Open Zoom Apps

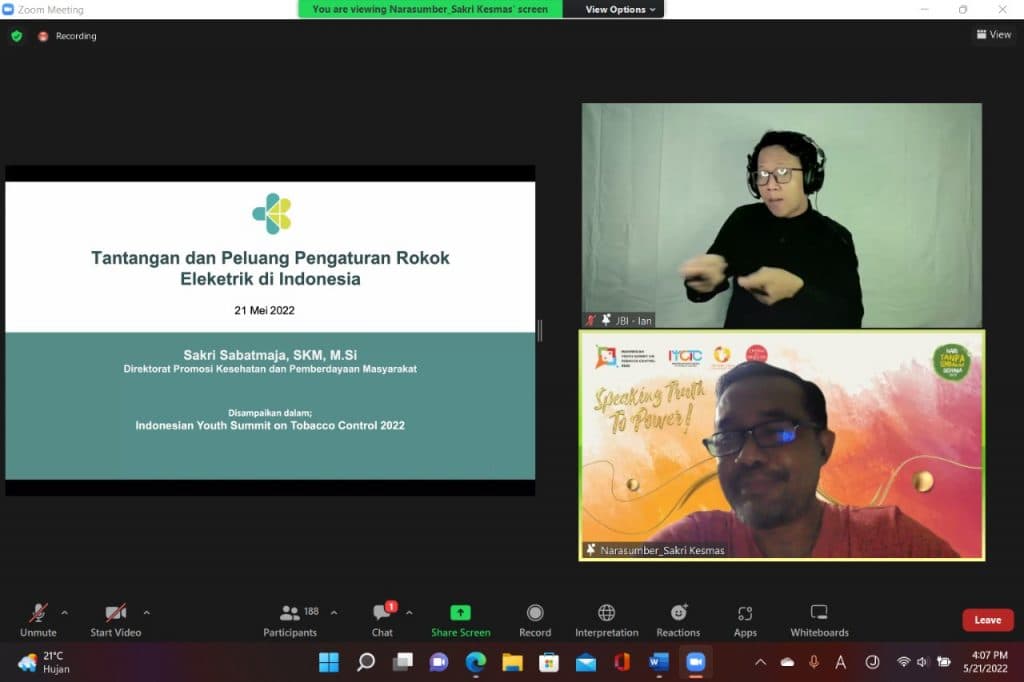point(745,620)
